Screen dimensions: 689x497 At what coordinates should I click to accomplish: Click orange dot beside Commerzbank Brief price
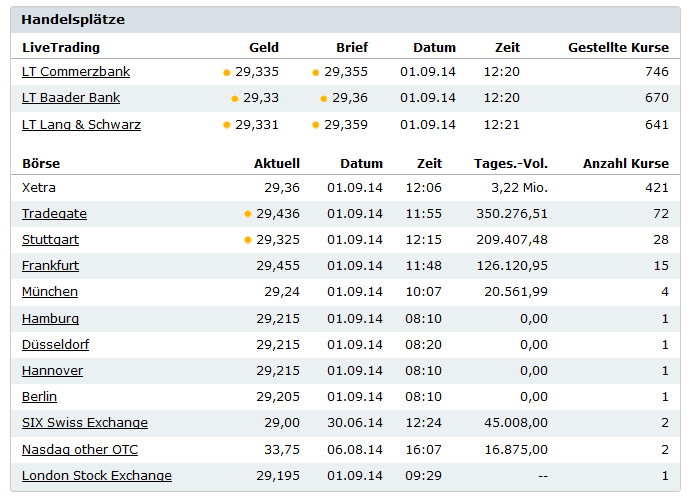[x=316, y=73]
